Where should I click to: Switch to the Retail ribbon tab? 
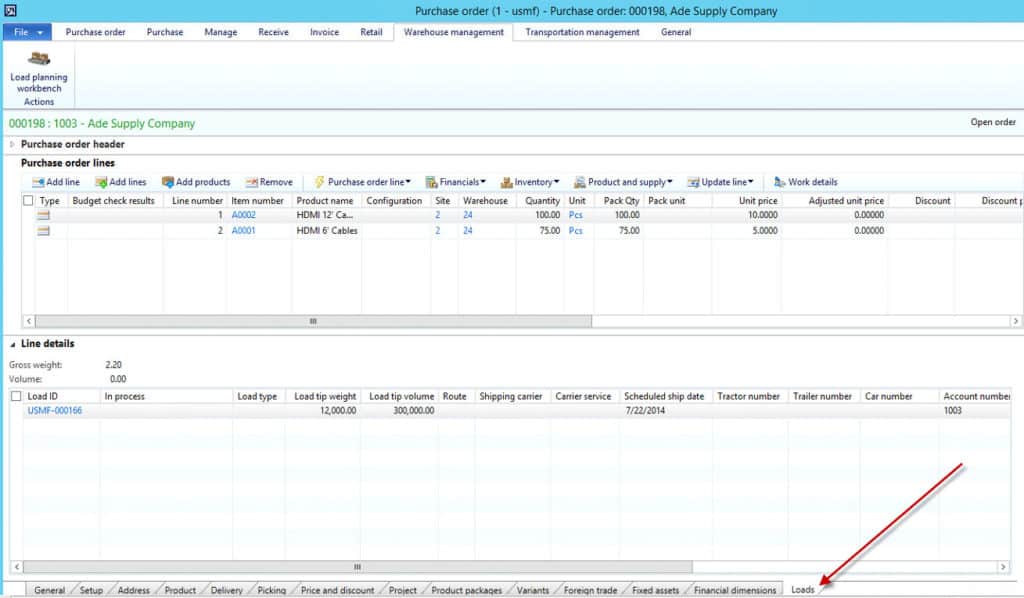coord(371,32)
